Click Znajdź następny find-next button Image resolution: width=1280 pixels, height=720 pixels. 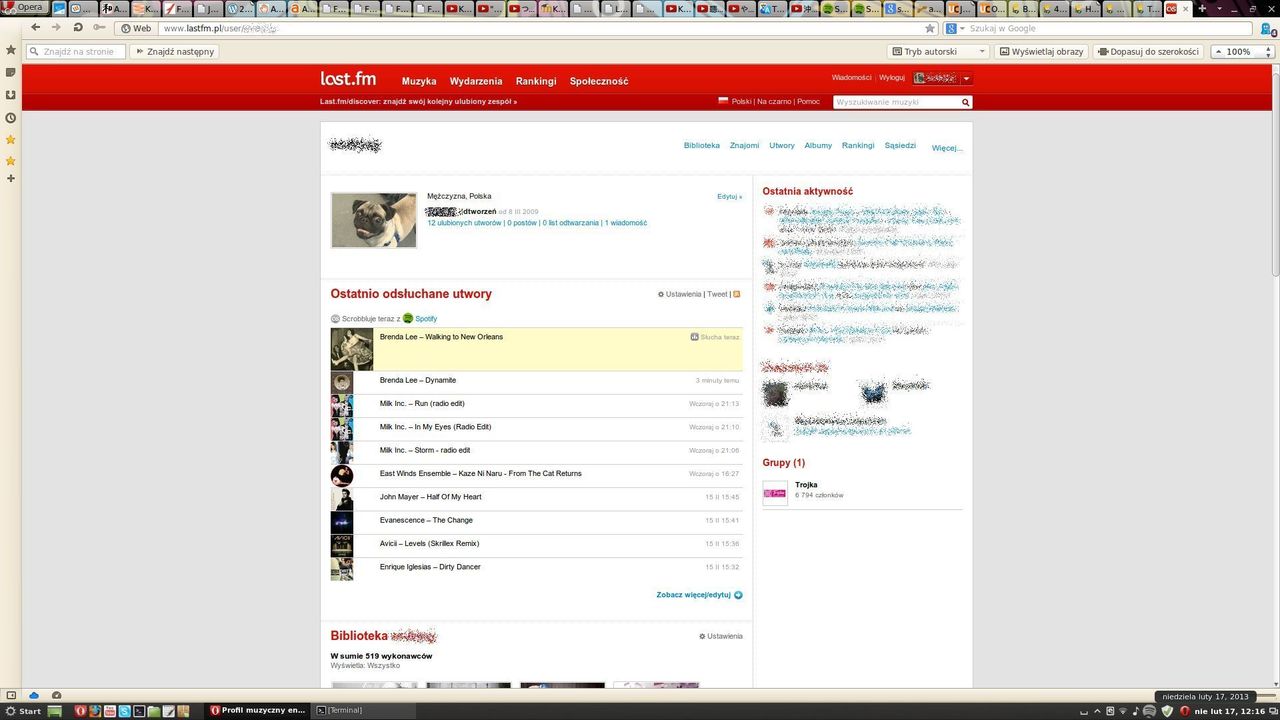click(x=175, y=51)
